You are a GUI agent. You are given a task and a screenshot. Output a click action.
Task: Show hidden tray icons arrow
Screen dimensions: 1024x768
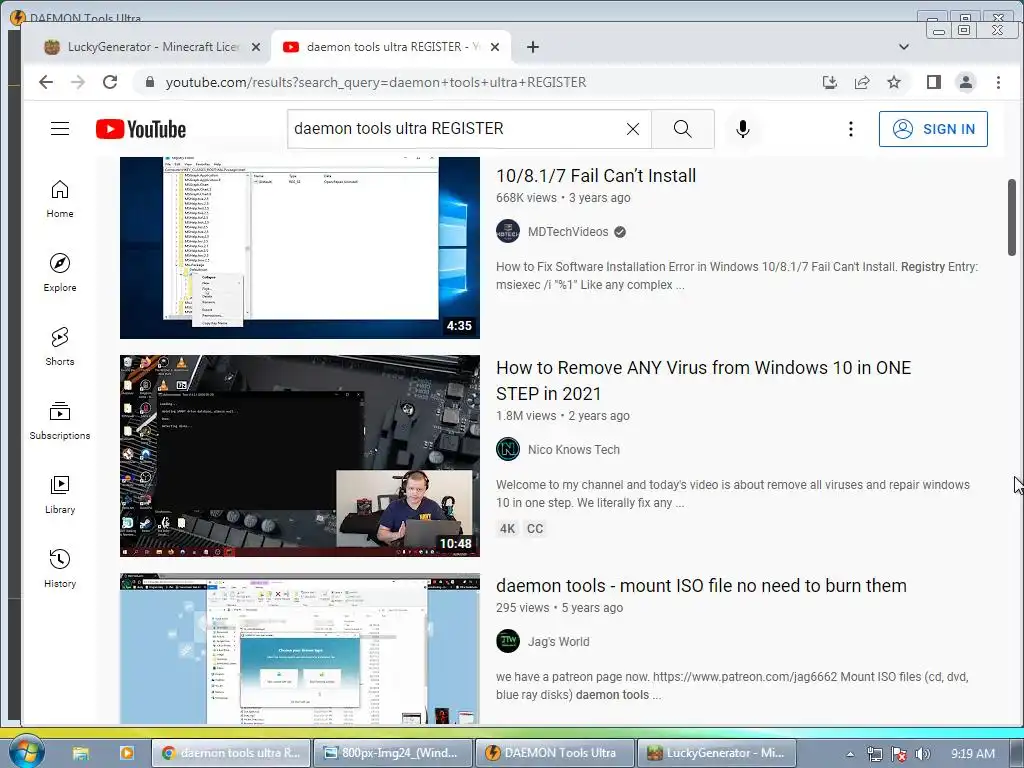(x=850, y=754)
